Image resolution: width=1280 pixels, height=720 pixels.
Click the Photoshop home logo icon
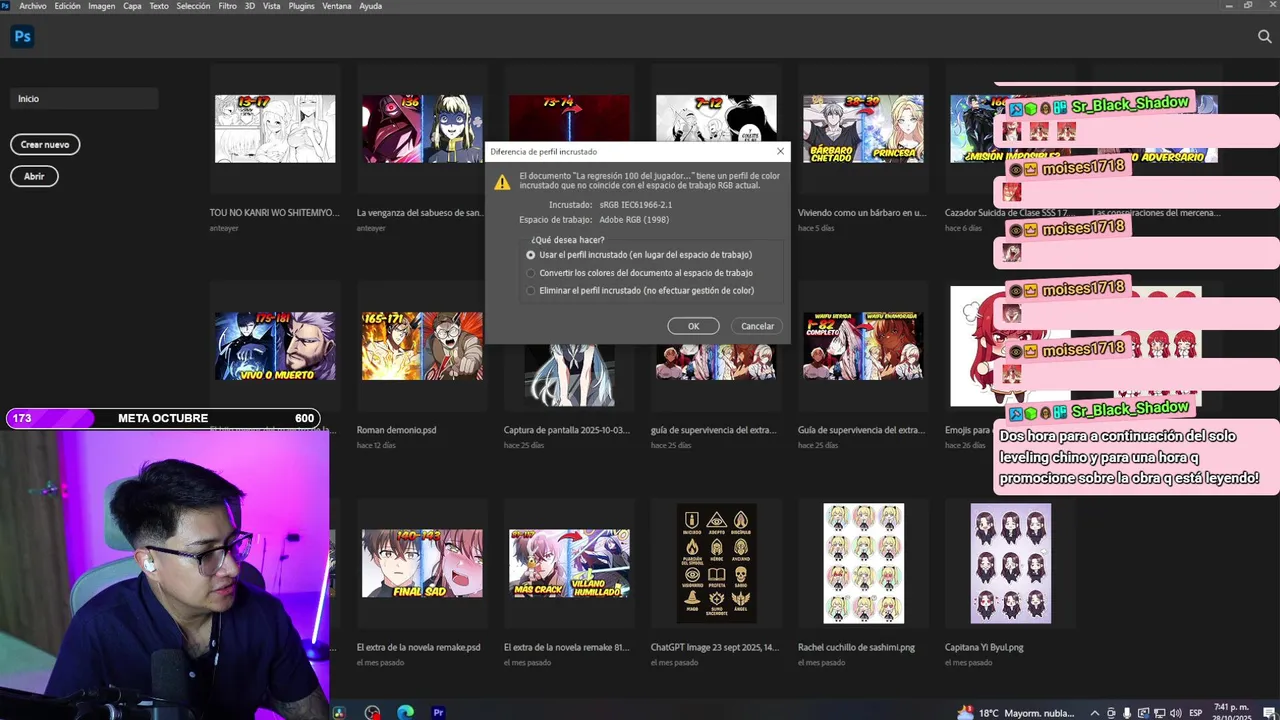coord(22,37)
